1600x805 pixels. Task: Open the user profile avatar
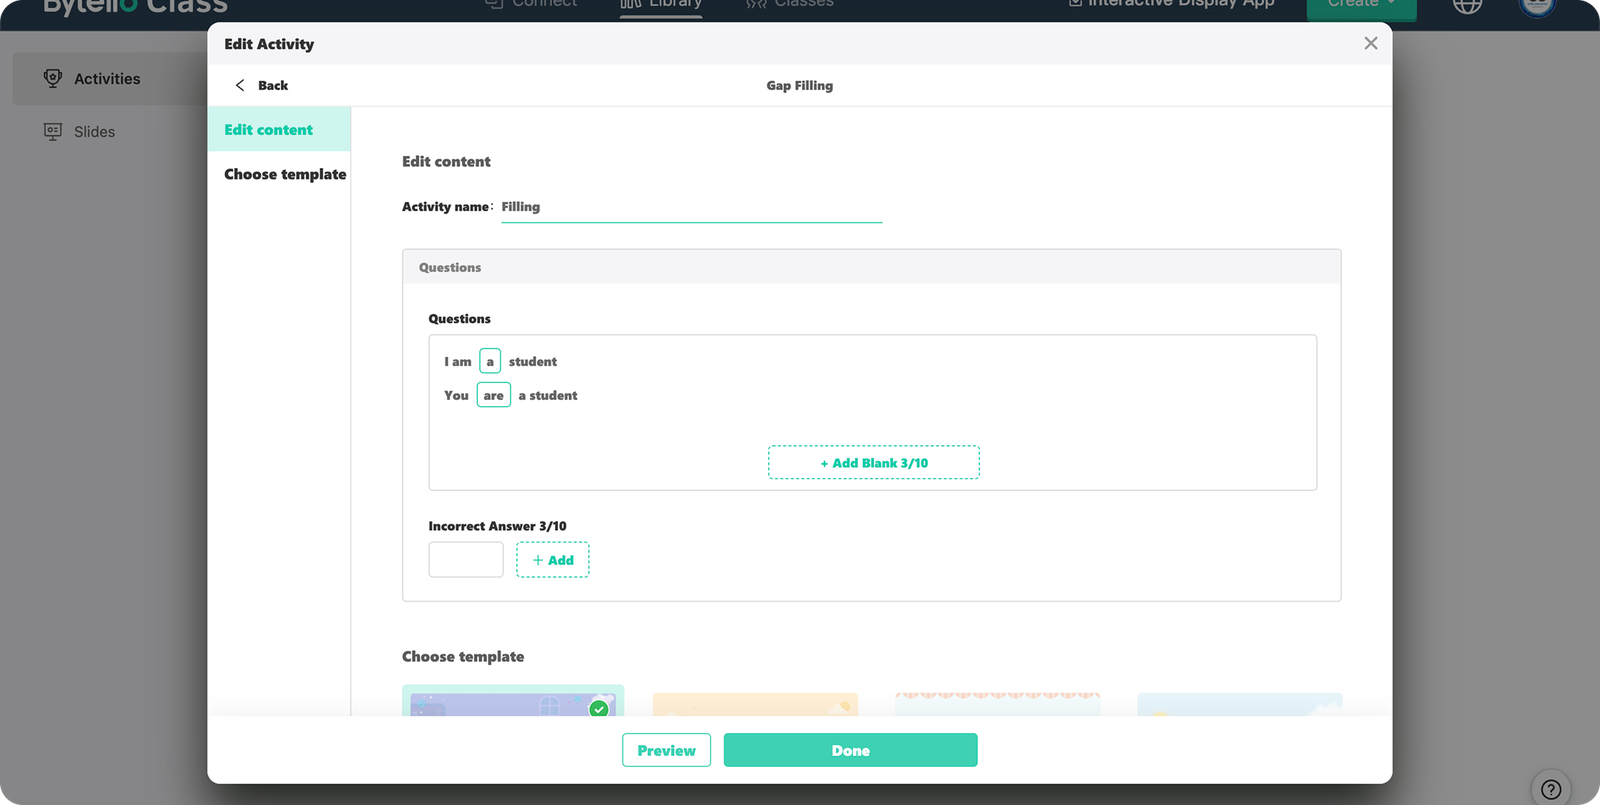coord(1537,5)
